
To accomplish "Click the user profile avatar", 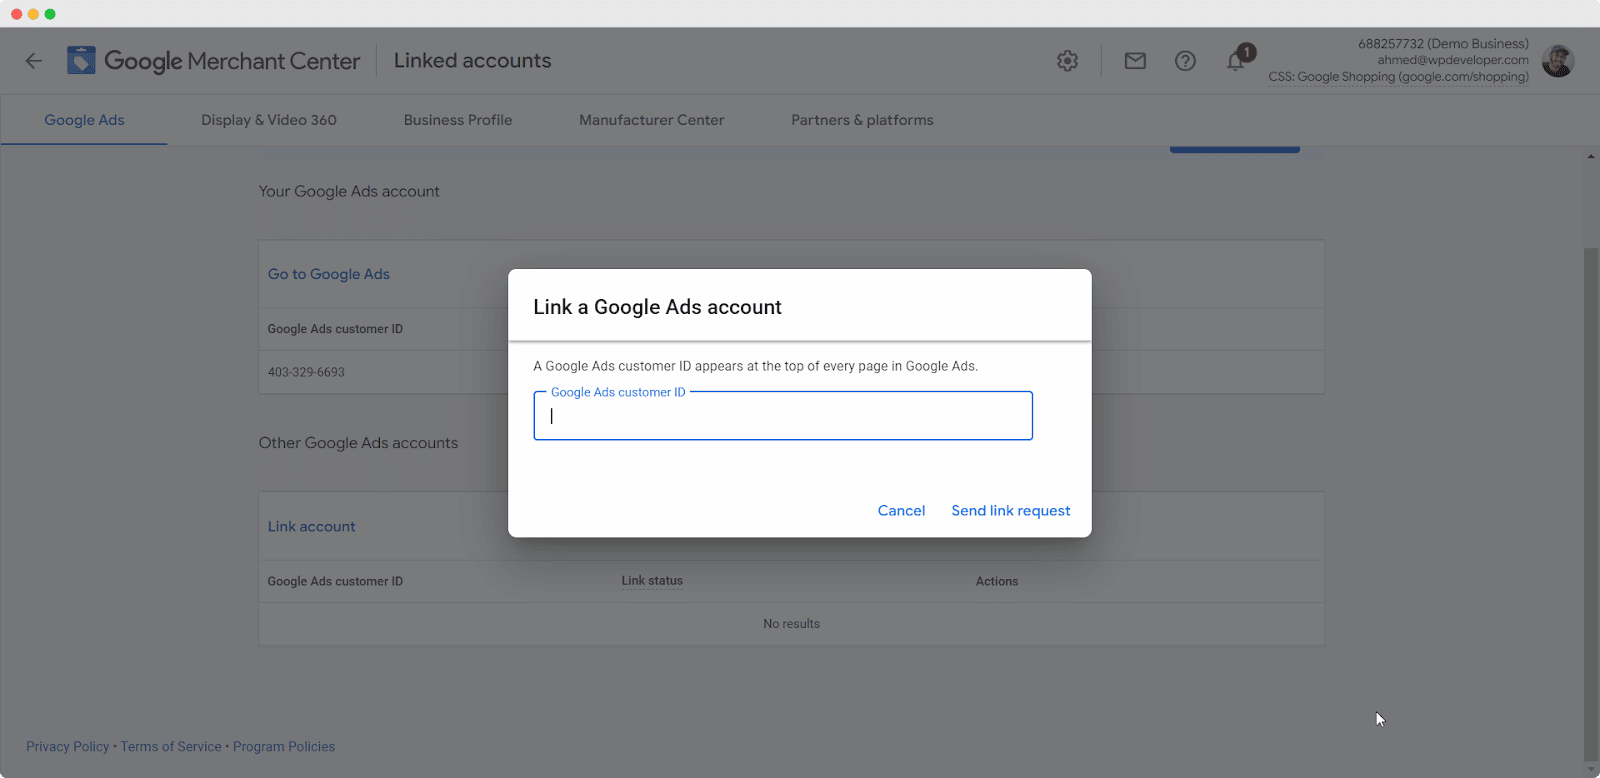I will pyautogui.click(x=1558, y=61).
